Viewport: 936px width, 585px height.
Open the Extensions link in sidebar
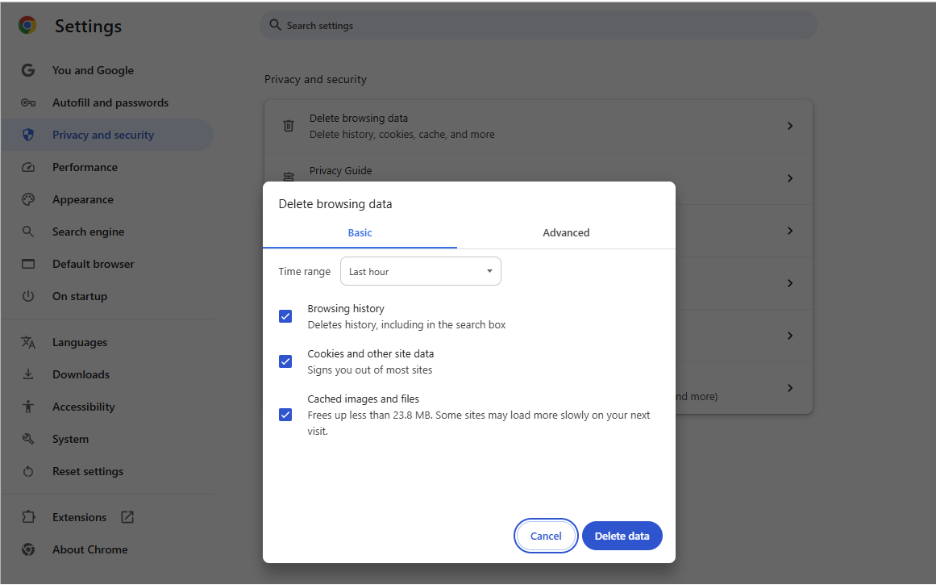pyautogui.click(x=79, y=517)
